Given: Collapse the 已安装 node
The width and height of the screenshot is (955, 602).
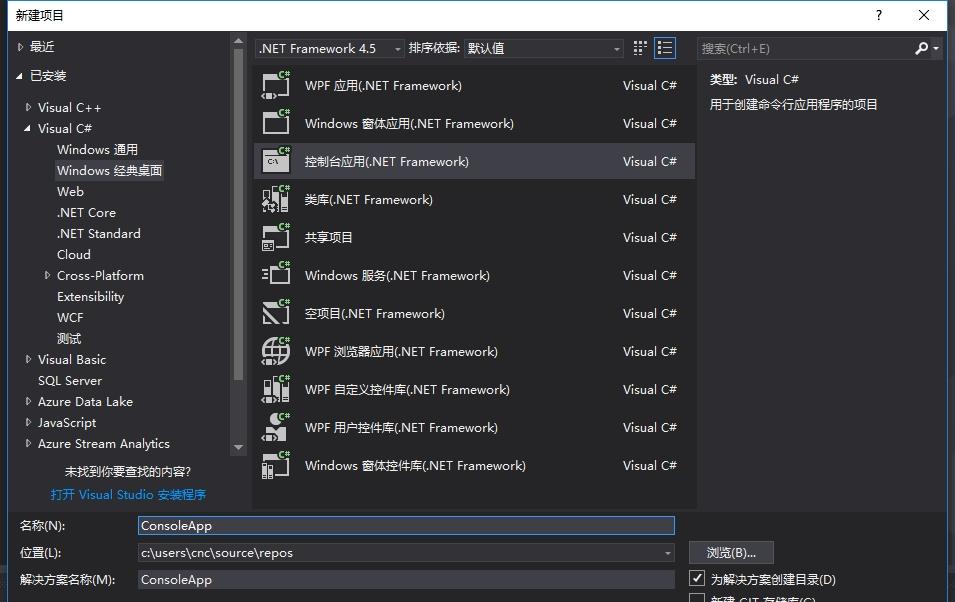Looking at the screenshot, I should [19, 76].
